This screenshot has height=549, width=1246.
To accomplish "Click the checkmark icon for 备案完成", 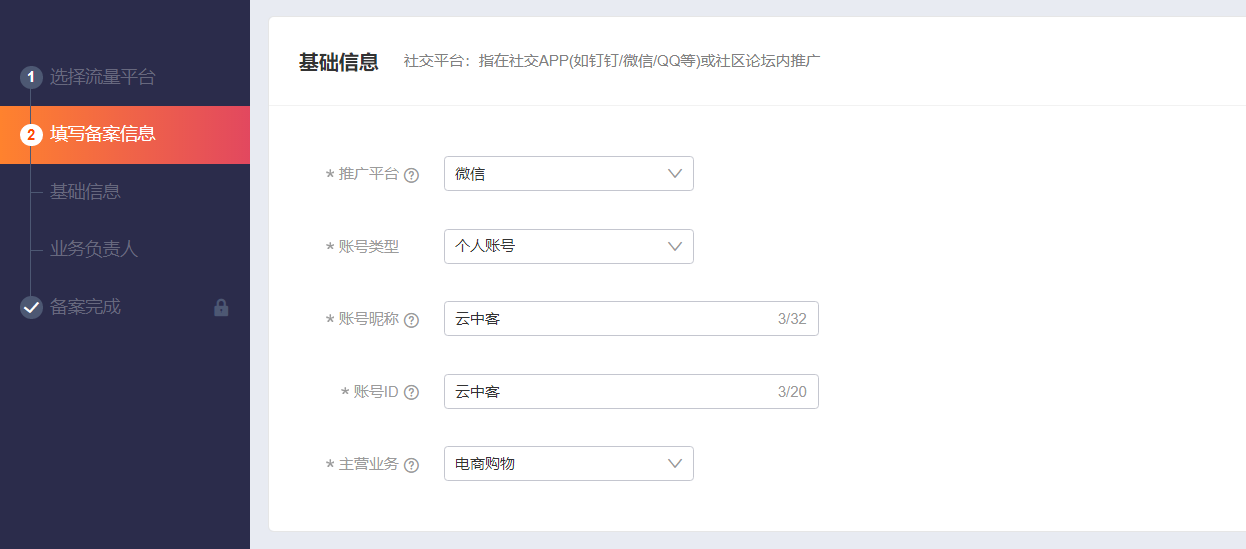I will 31,307.
